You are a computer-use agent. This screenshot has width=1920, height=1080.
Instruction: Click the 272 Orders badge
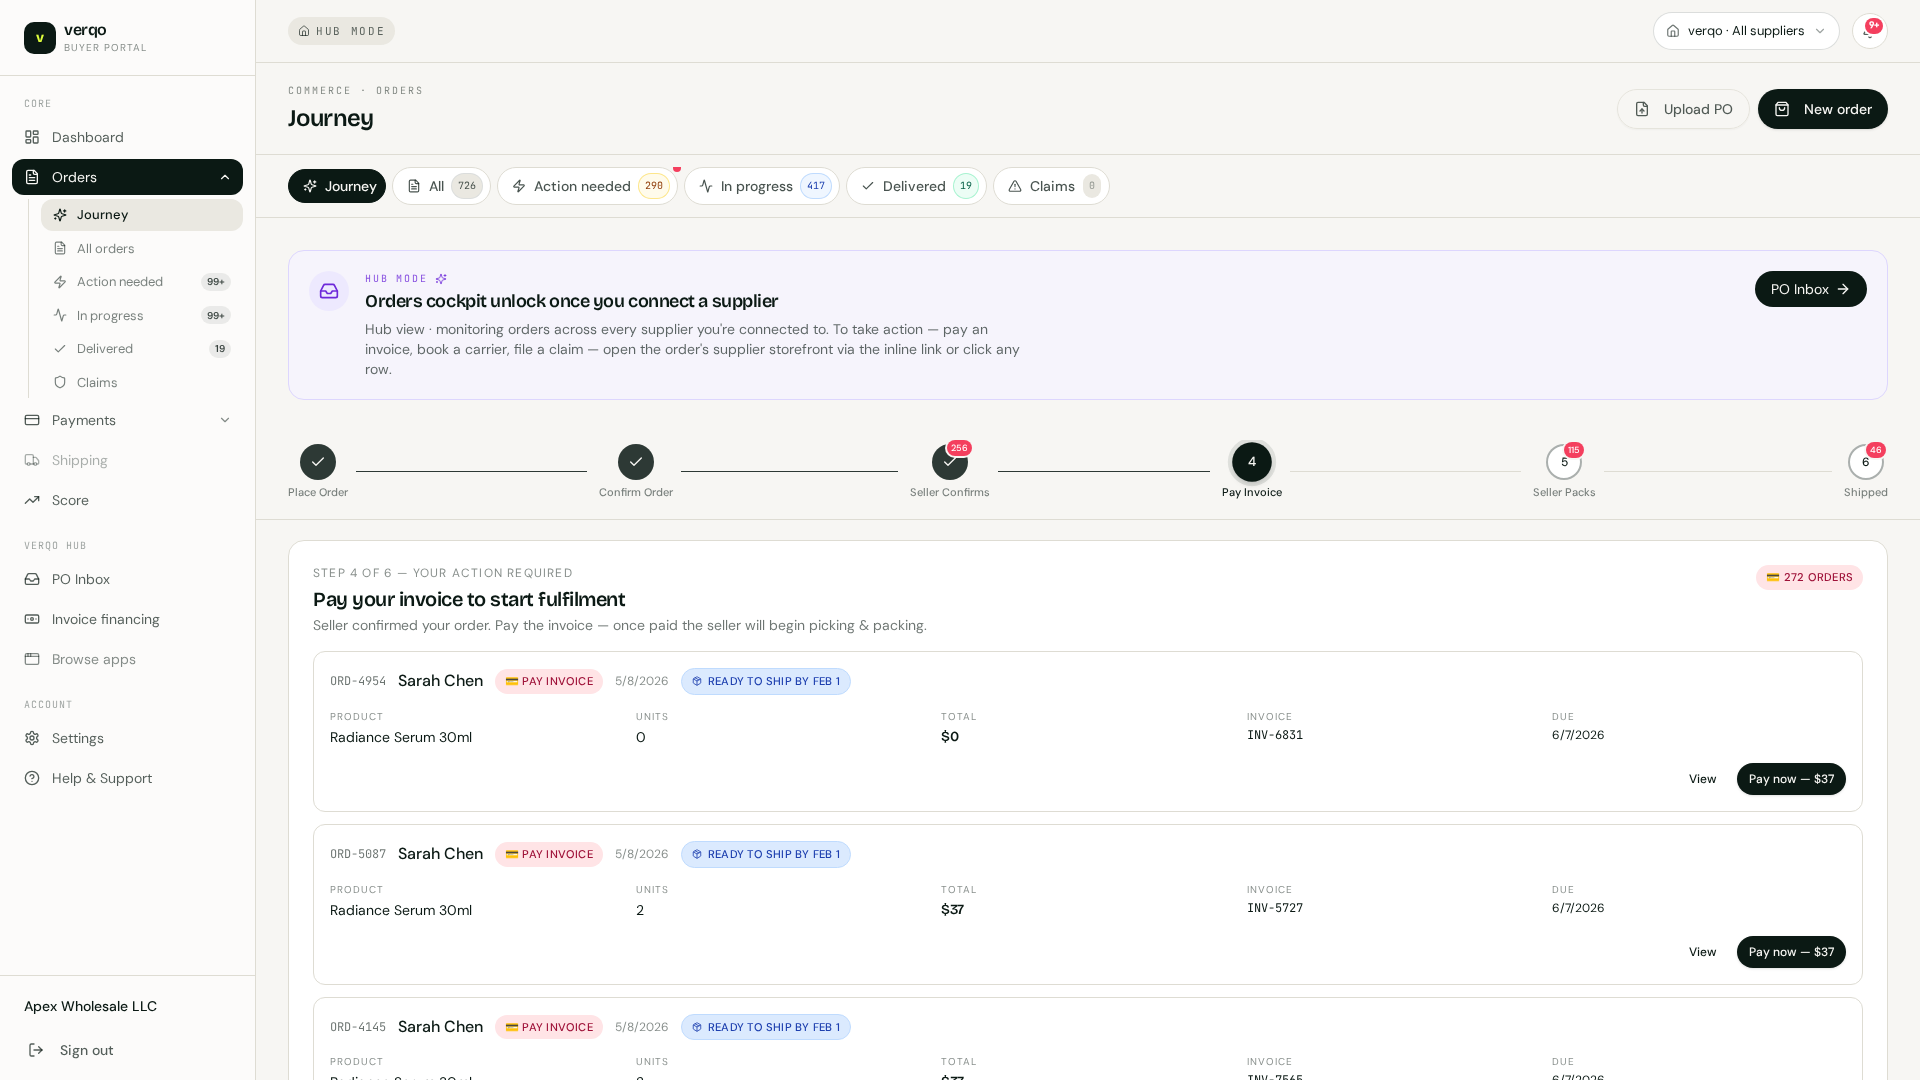(1809, 578)
